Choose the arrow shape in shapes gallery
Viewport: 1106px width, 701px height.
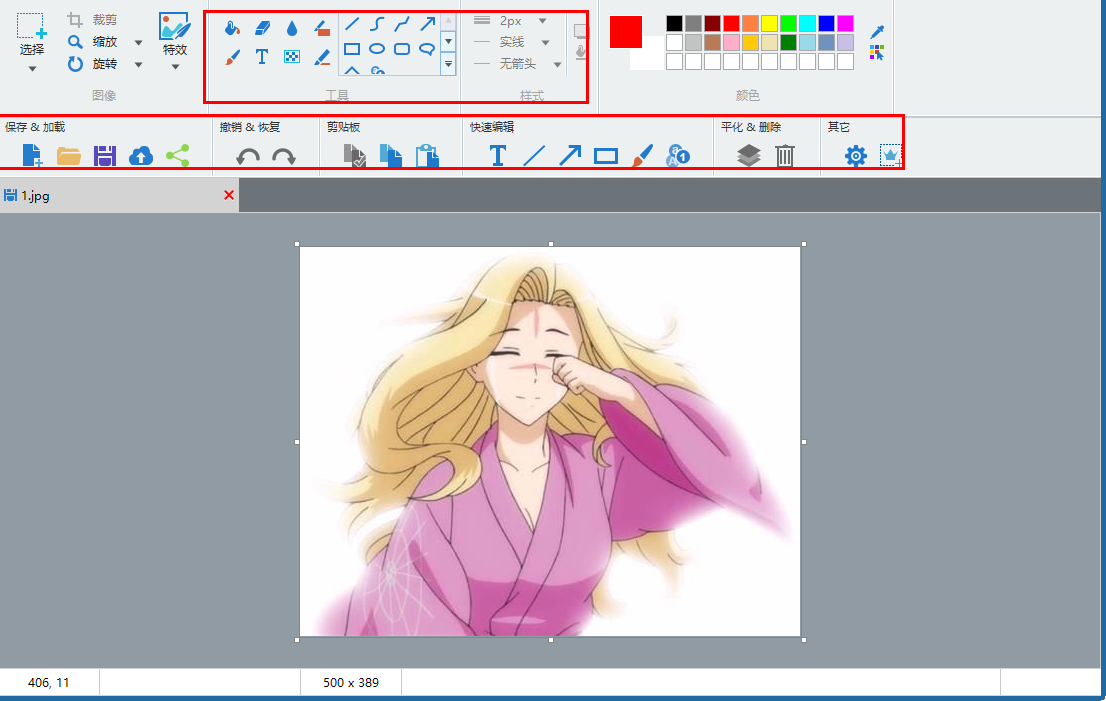(427, 25)
